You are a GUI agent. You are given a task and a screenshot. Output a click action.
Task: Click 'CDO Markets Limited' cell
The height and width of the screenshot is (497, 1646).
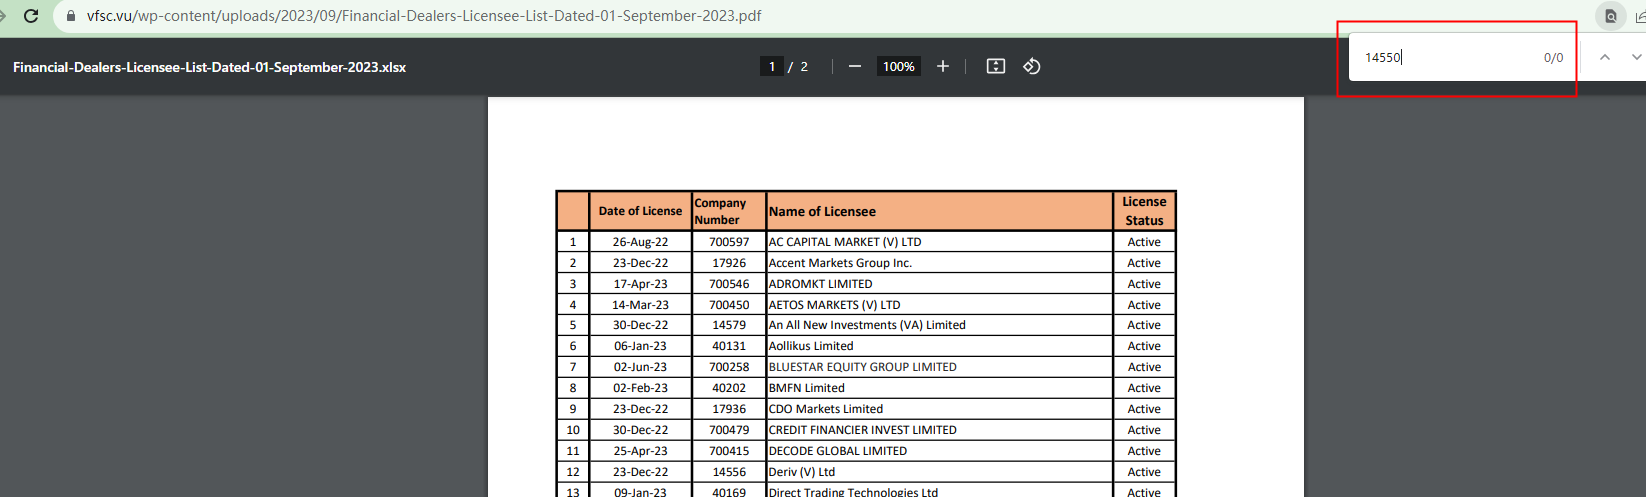point(939,409)
